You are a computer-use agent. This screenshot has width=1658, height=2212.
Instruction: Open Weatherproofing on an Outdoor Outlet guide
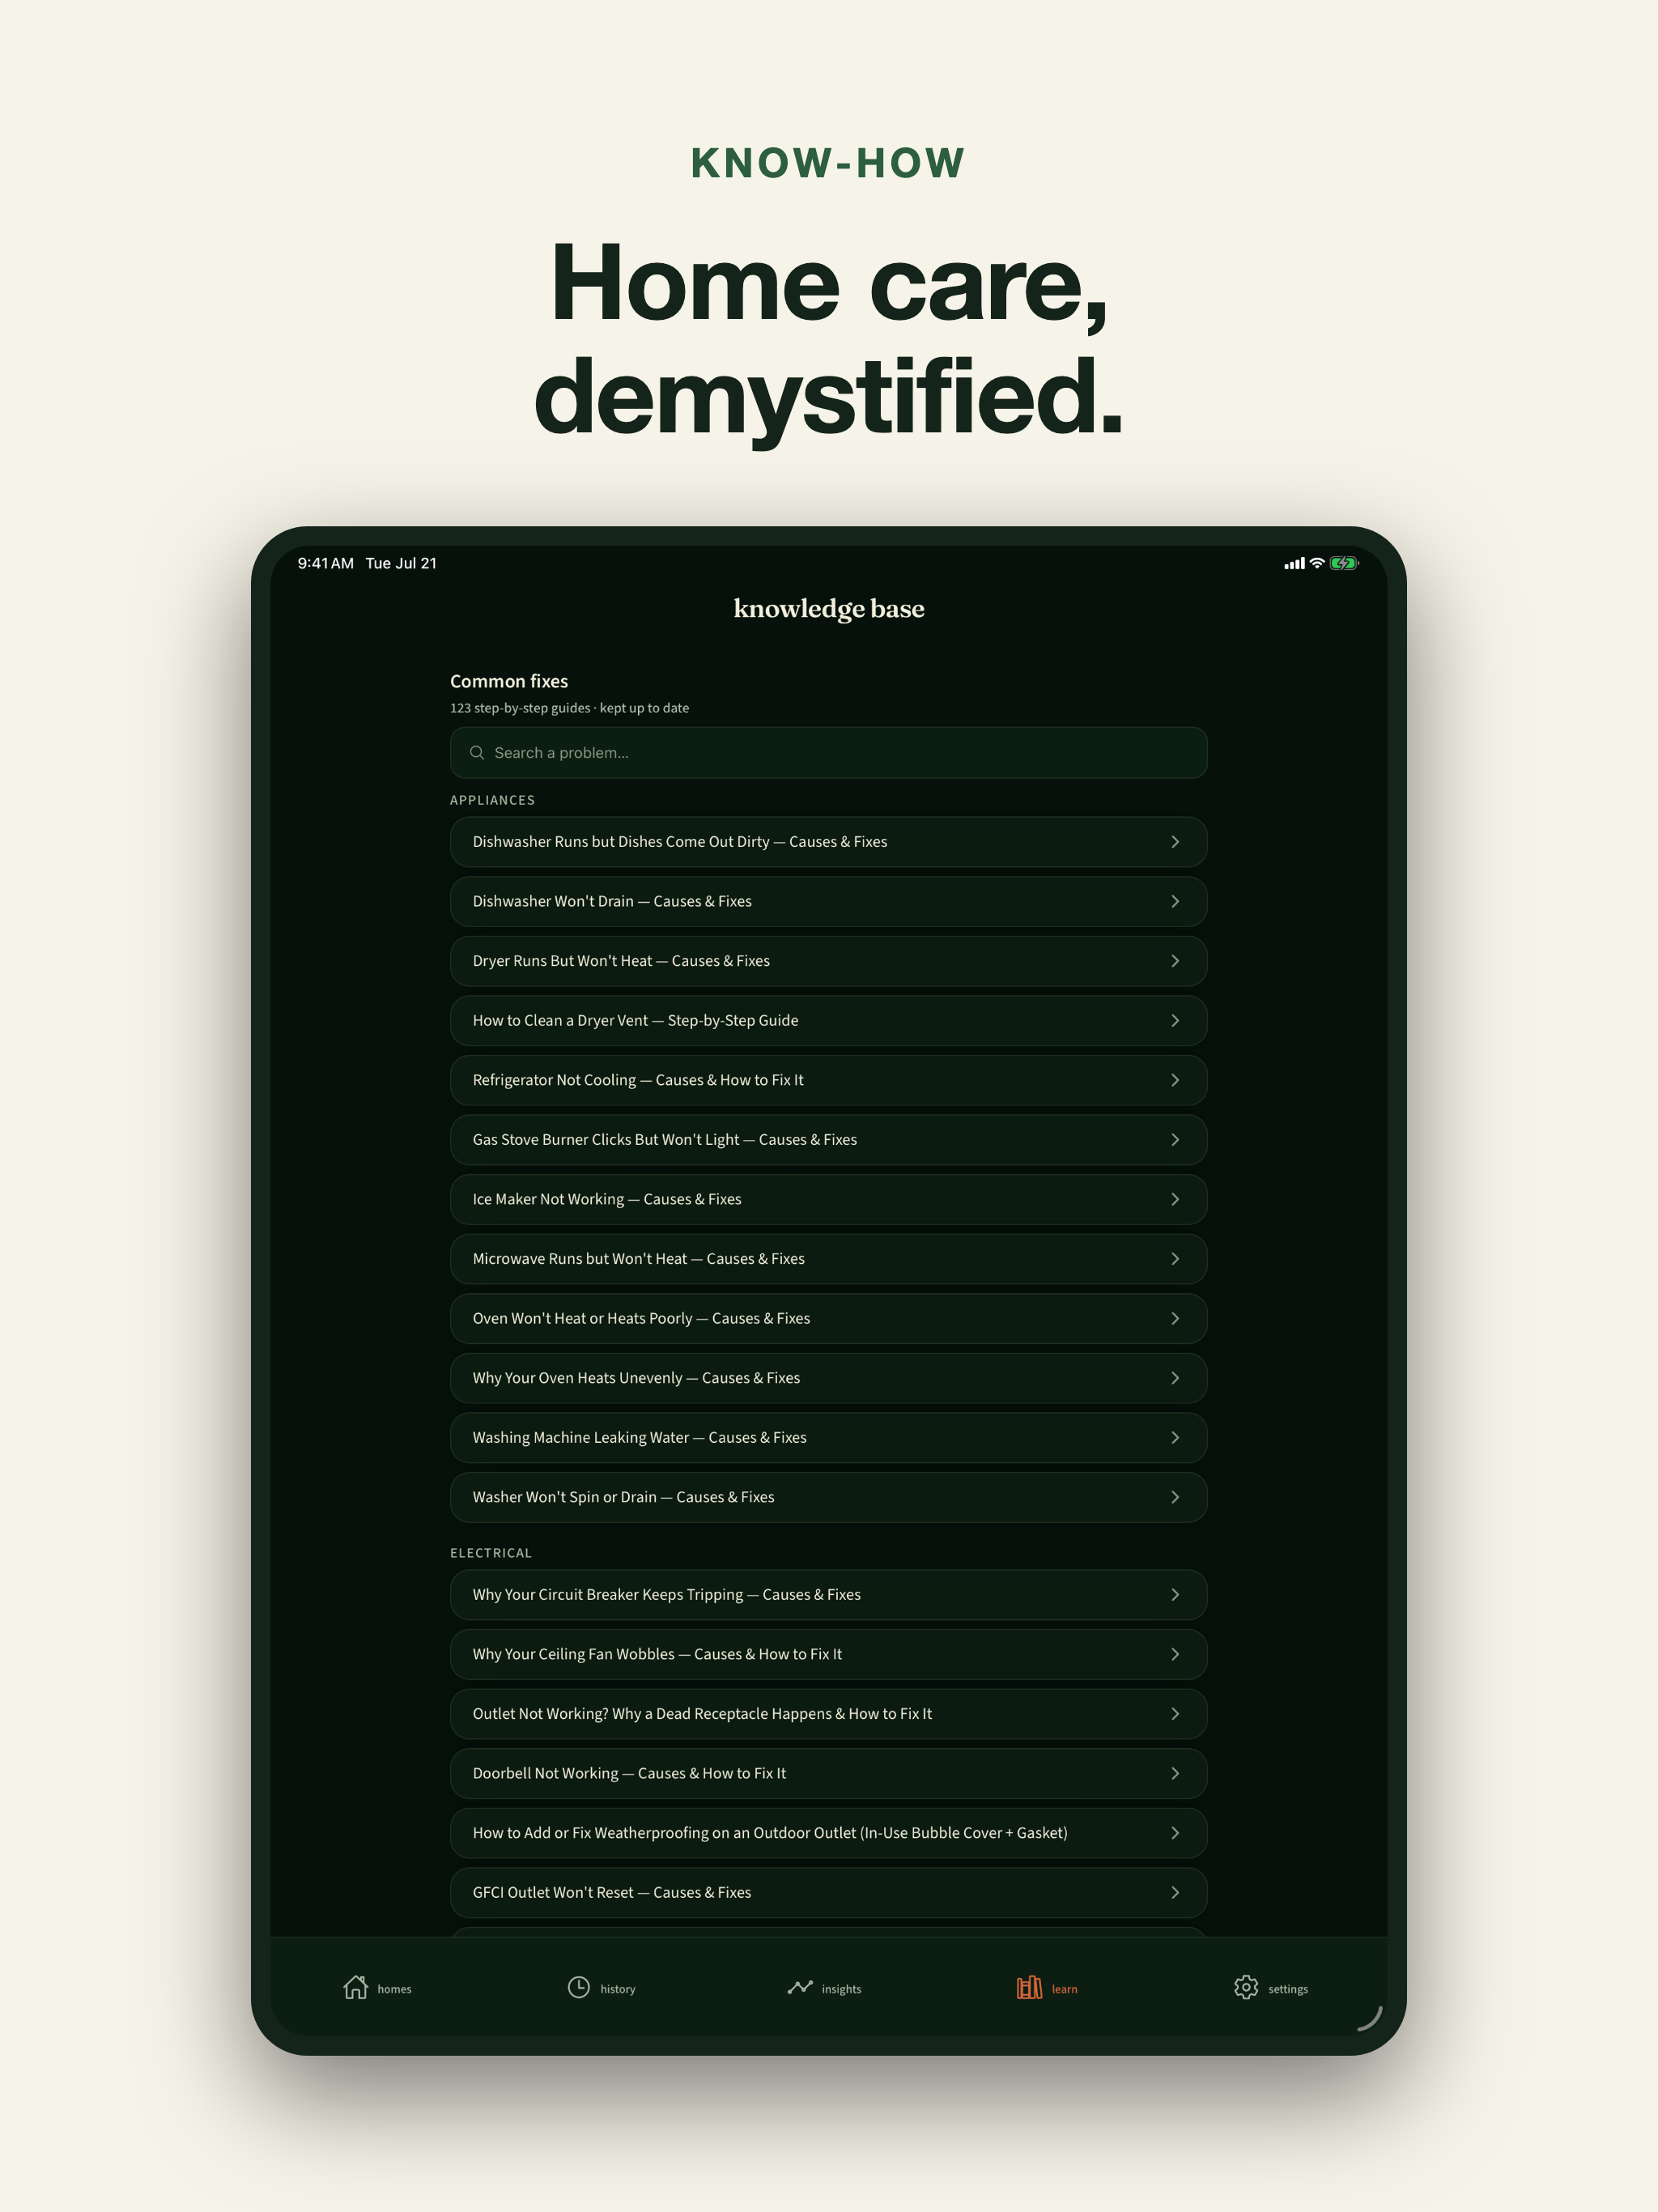828,1833
